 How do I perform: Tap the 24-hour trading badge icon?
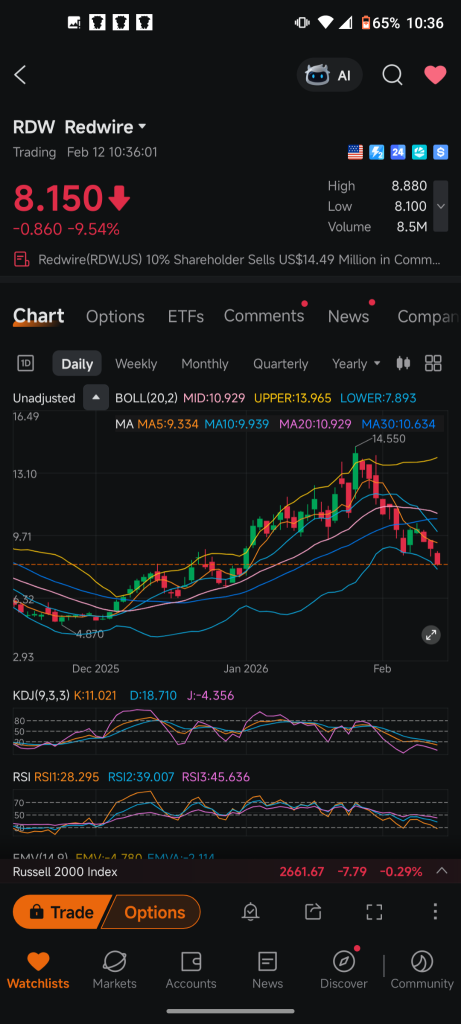[398, 153]
